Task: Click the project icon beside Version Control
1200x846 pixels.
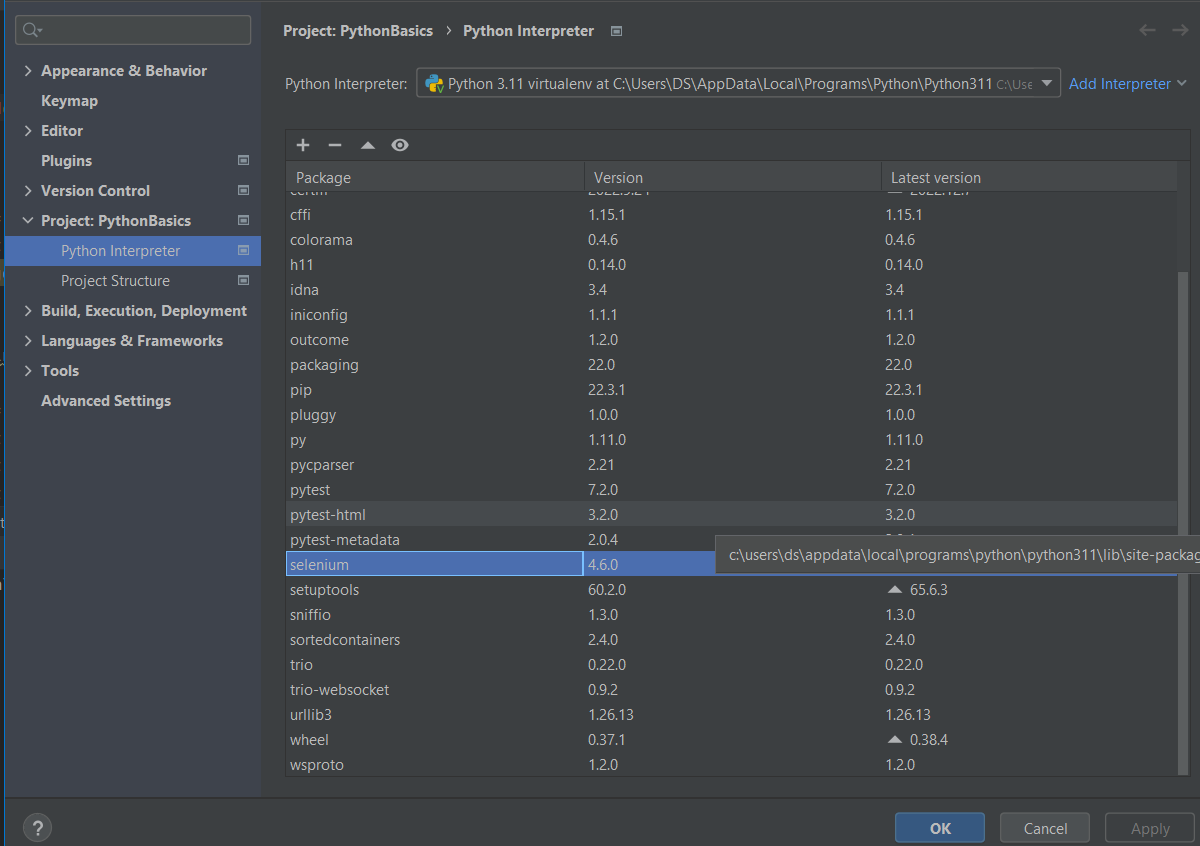Action: tap(243, 190)
